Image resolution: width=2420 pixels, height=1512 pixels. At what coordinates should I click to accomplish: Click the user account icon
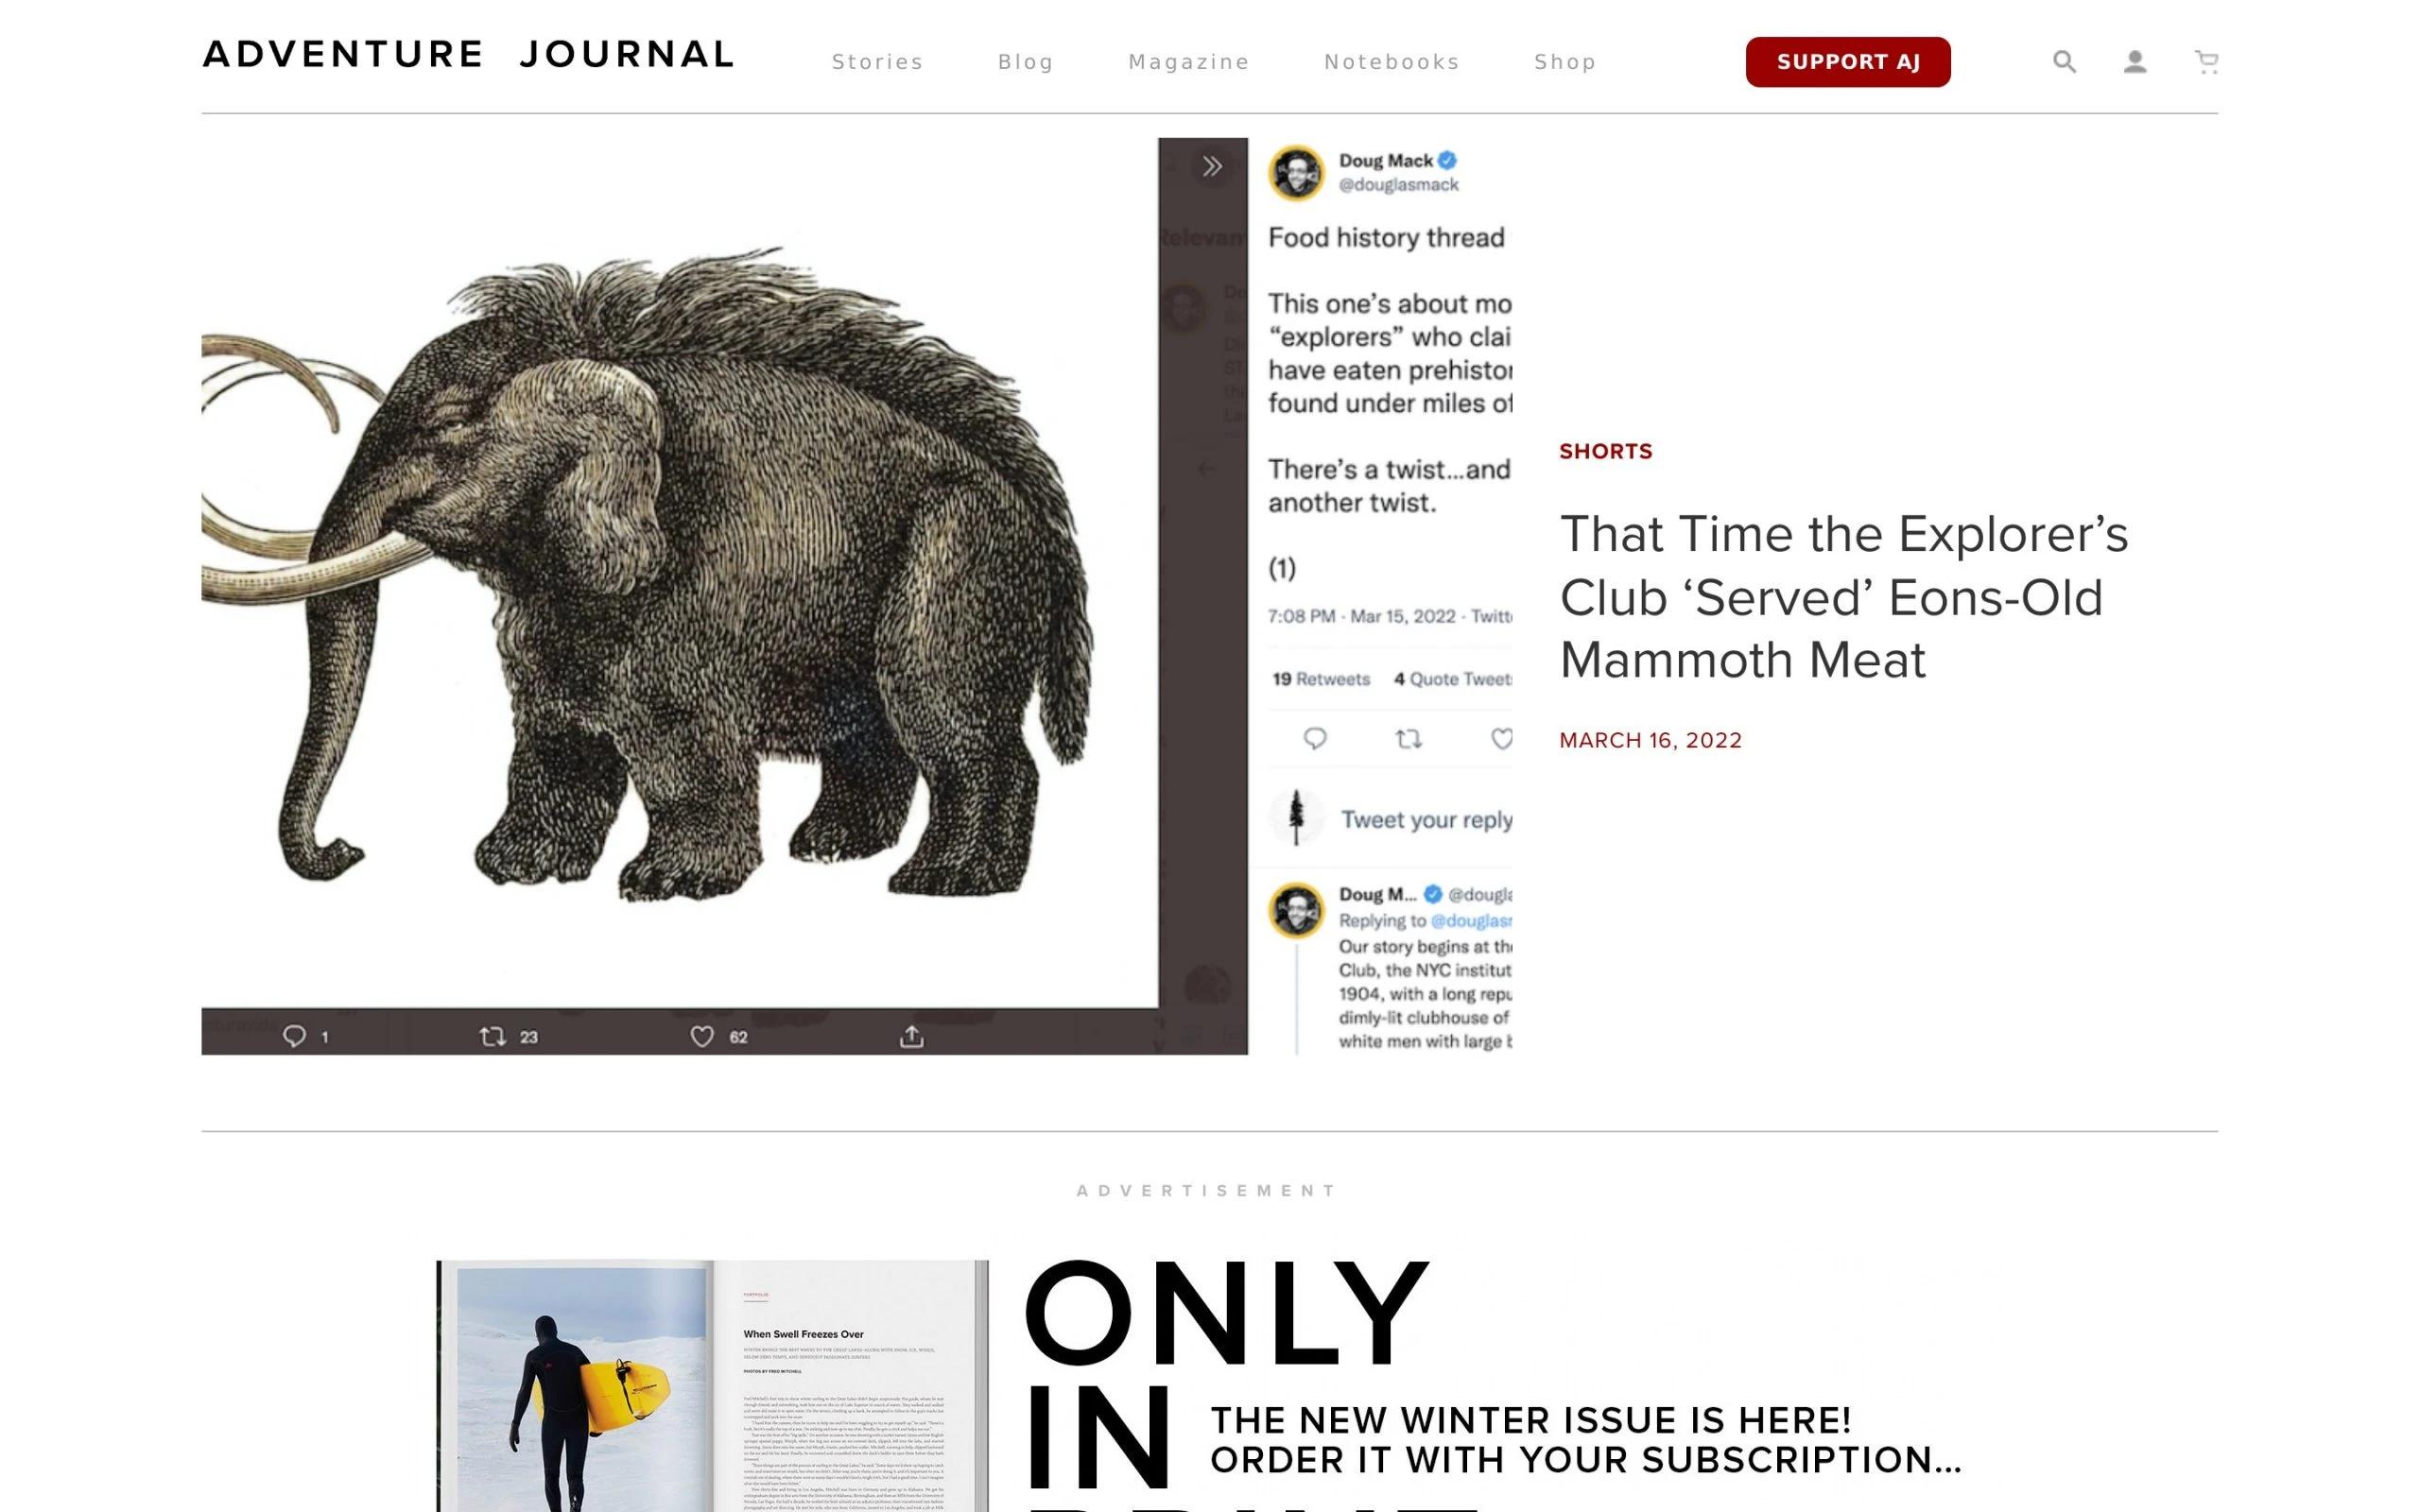pos(2135,62)
